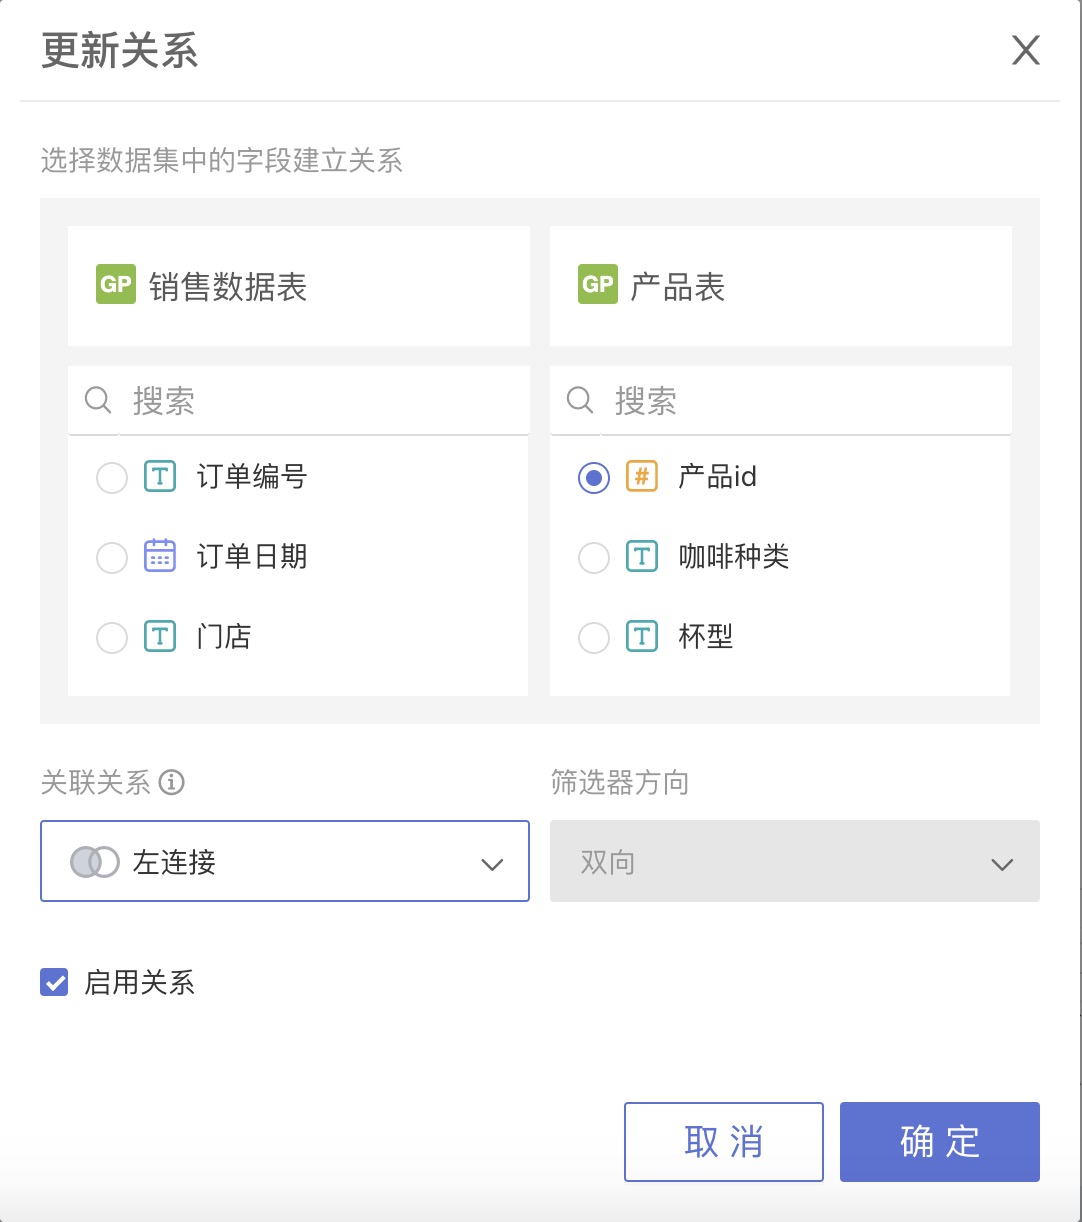Open the 双向 filter direction dropdown
Image resolution: width=1082 pixels, height=1222 pixels.
pyautogui.click(x=795, y=861)
